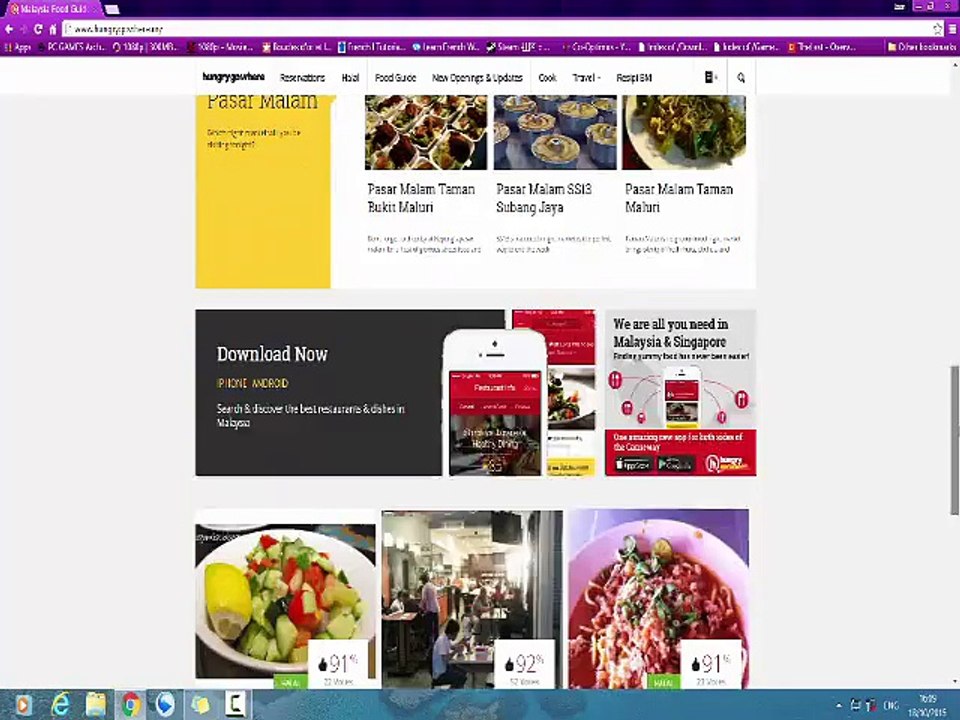Screen dimensions: 960x720
Task: Show hidden system tray icons arrow
Action: [839, 705]
